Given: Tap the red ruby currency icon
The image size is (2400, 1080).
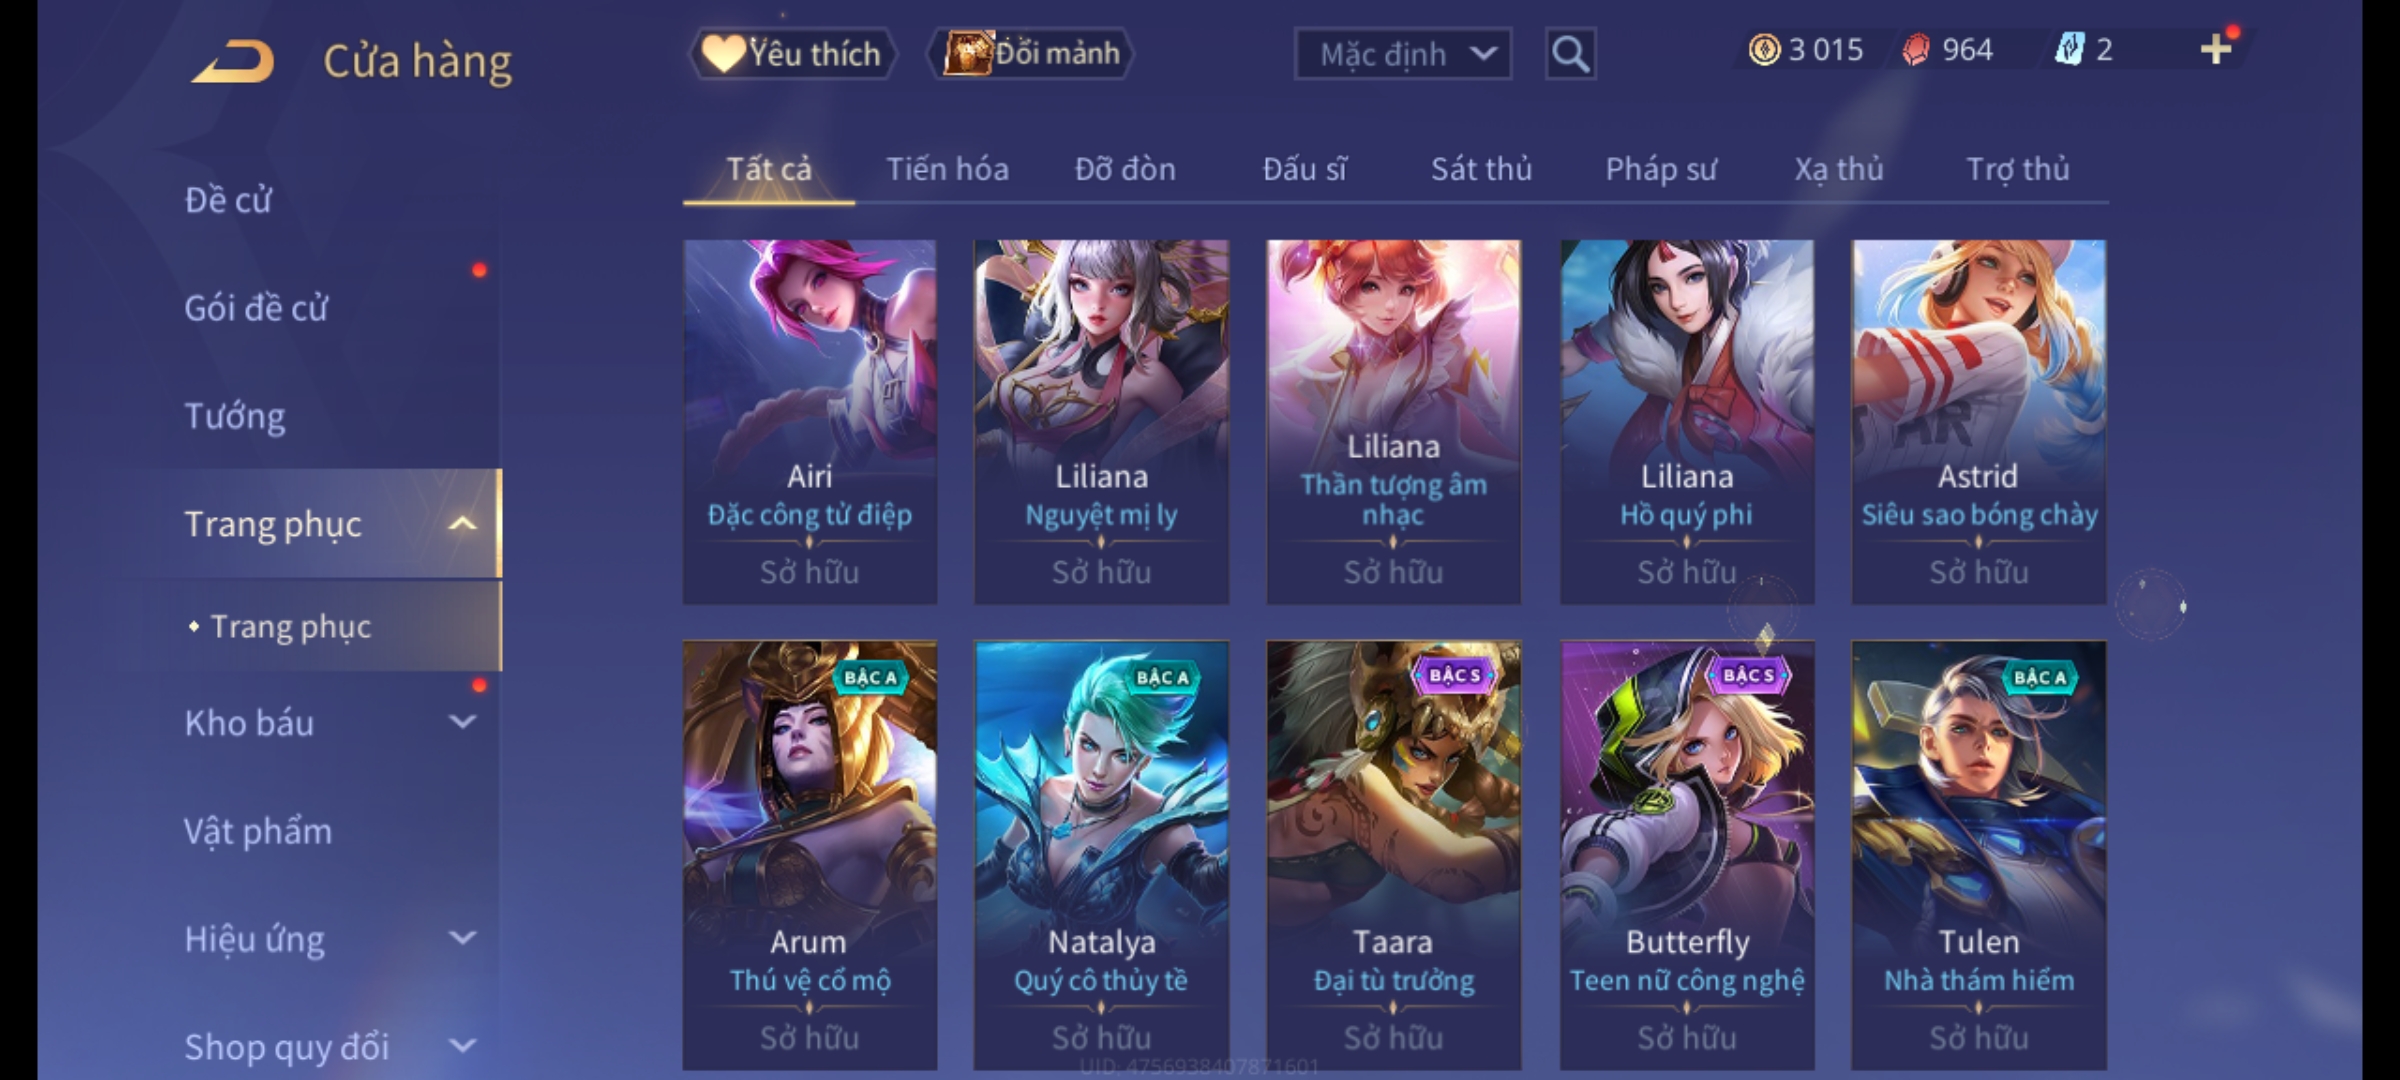Looking at the screenshot, I should click(1915, 50).
